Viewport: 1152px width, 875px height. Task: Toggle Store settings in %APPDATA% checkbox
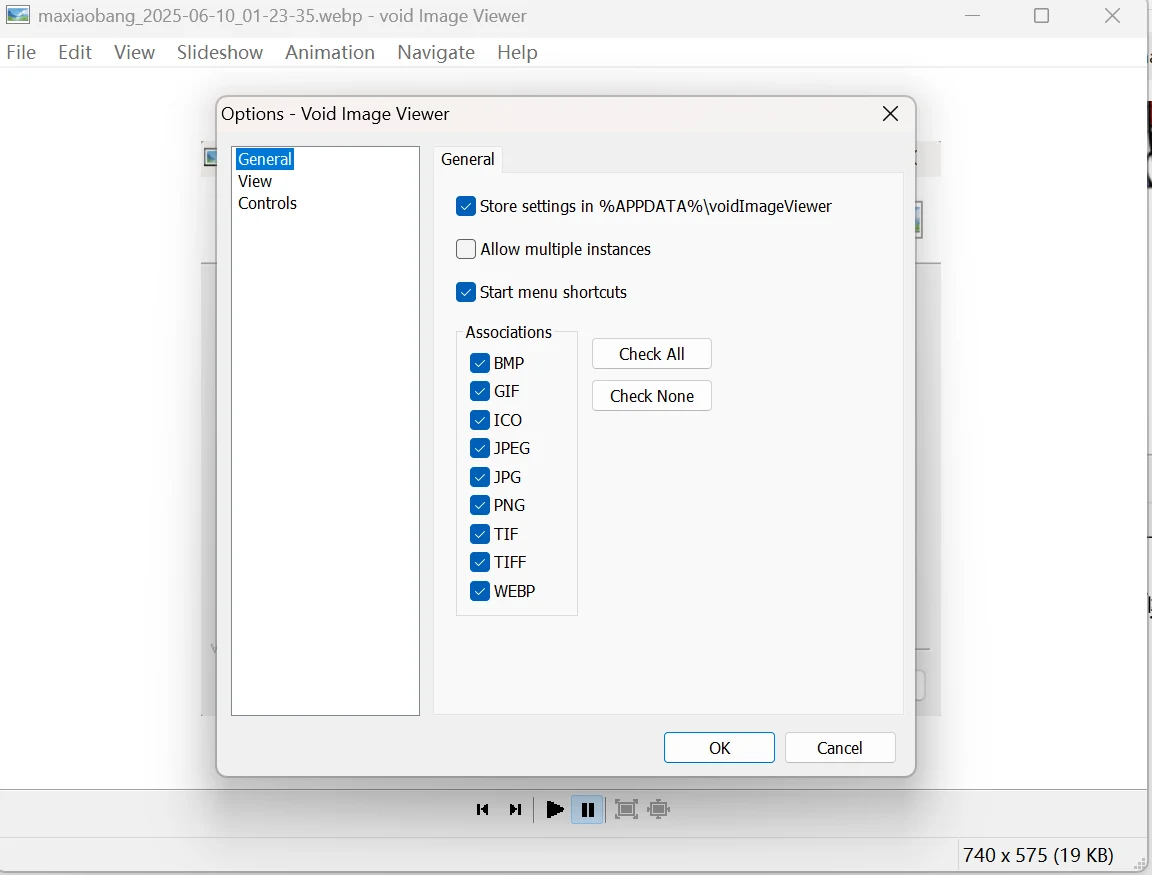466,206
